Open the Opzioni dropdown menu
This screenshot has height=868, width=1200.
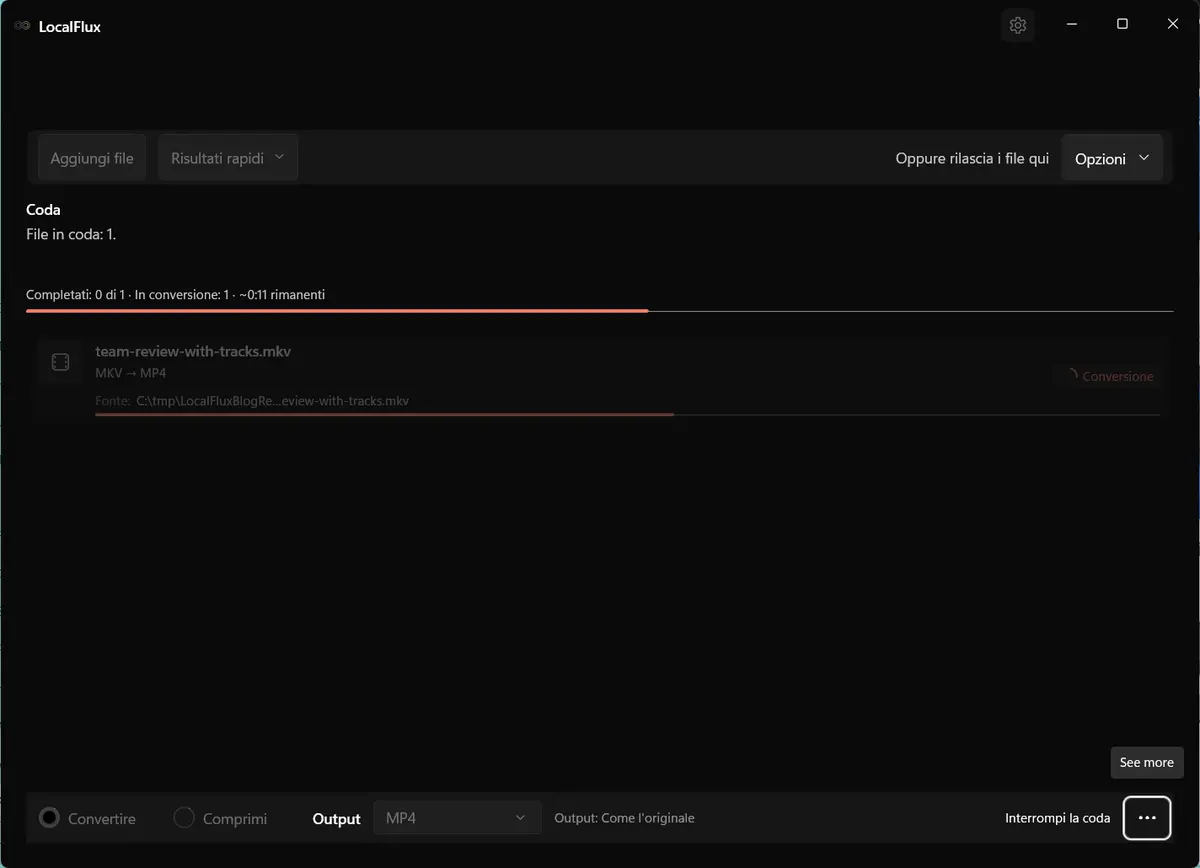(1112, 158)
